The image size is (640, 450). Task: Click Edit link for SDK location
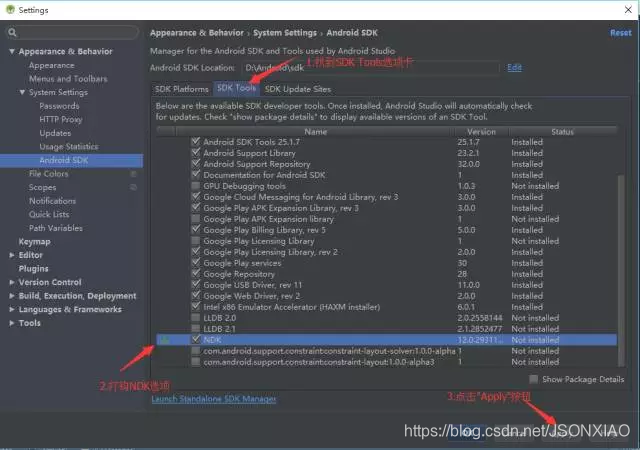coord(514,67)
